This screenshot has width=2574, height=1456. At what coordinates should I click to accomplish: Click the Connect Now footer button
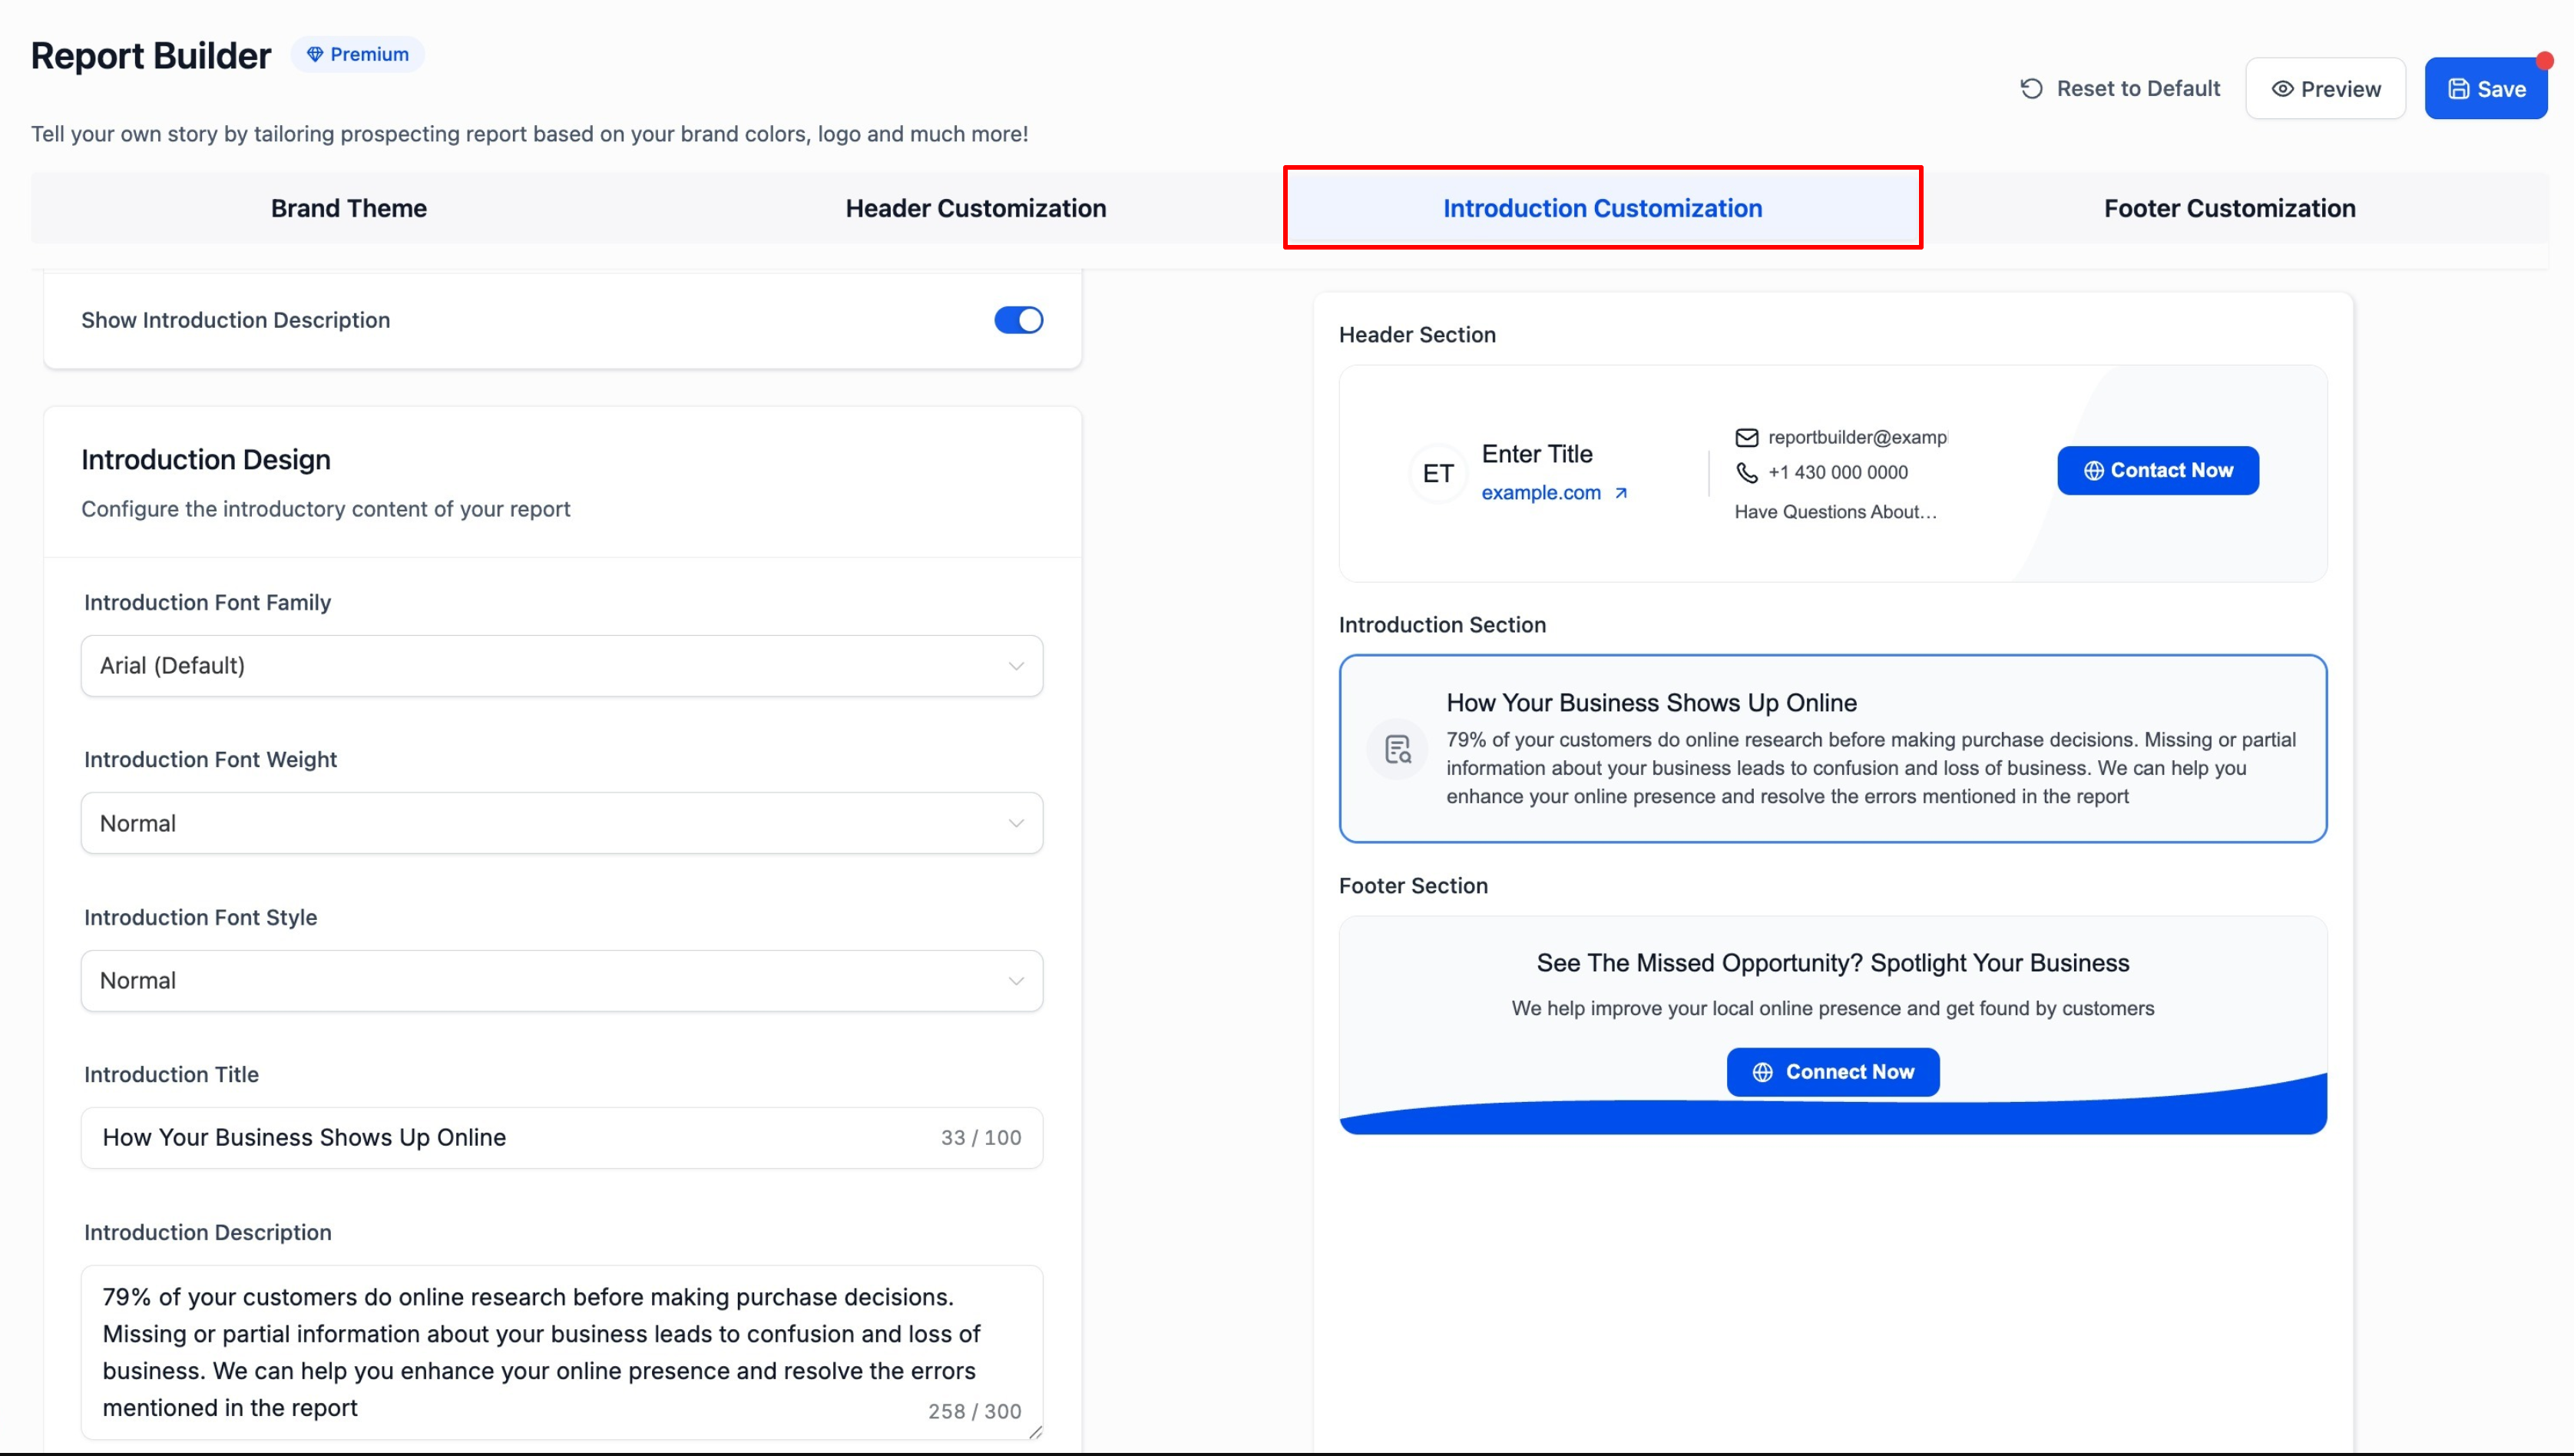coord(1832,1072)
